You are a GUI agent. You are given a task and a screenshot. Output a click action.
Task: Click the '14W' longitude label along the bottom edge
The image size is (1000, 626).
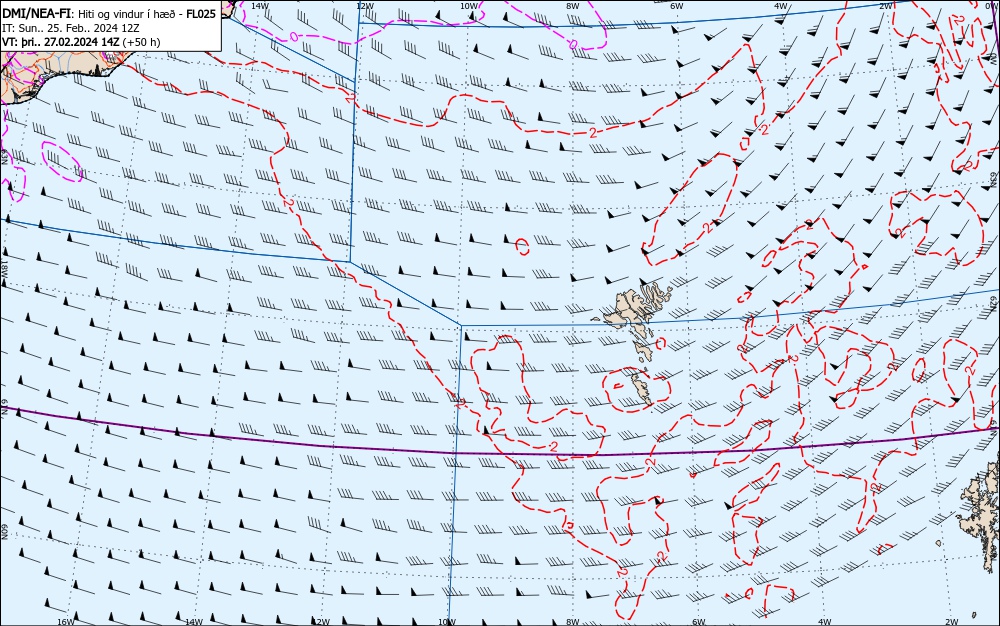[194, 622]
